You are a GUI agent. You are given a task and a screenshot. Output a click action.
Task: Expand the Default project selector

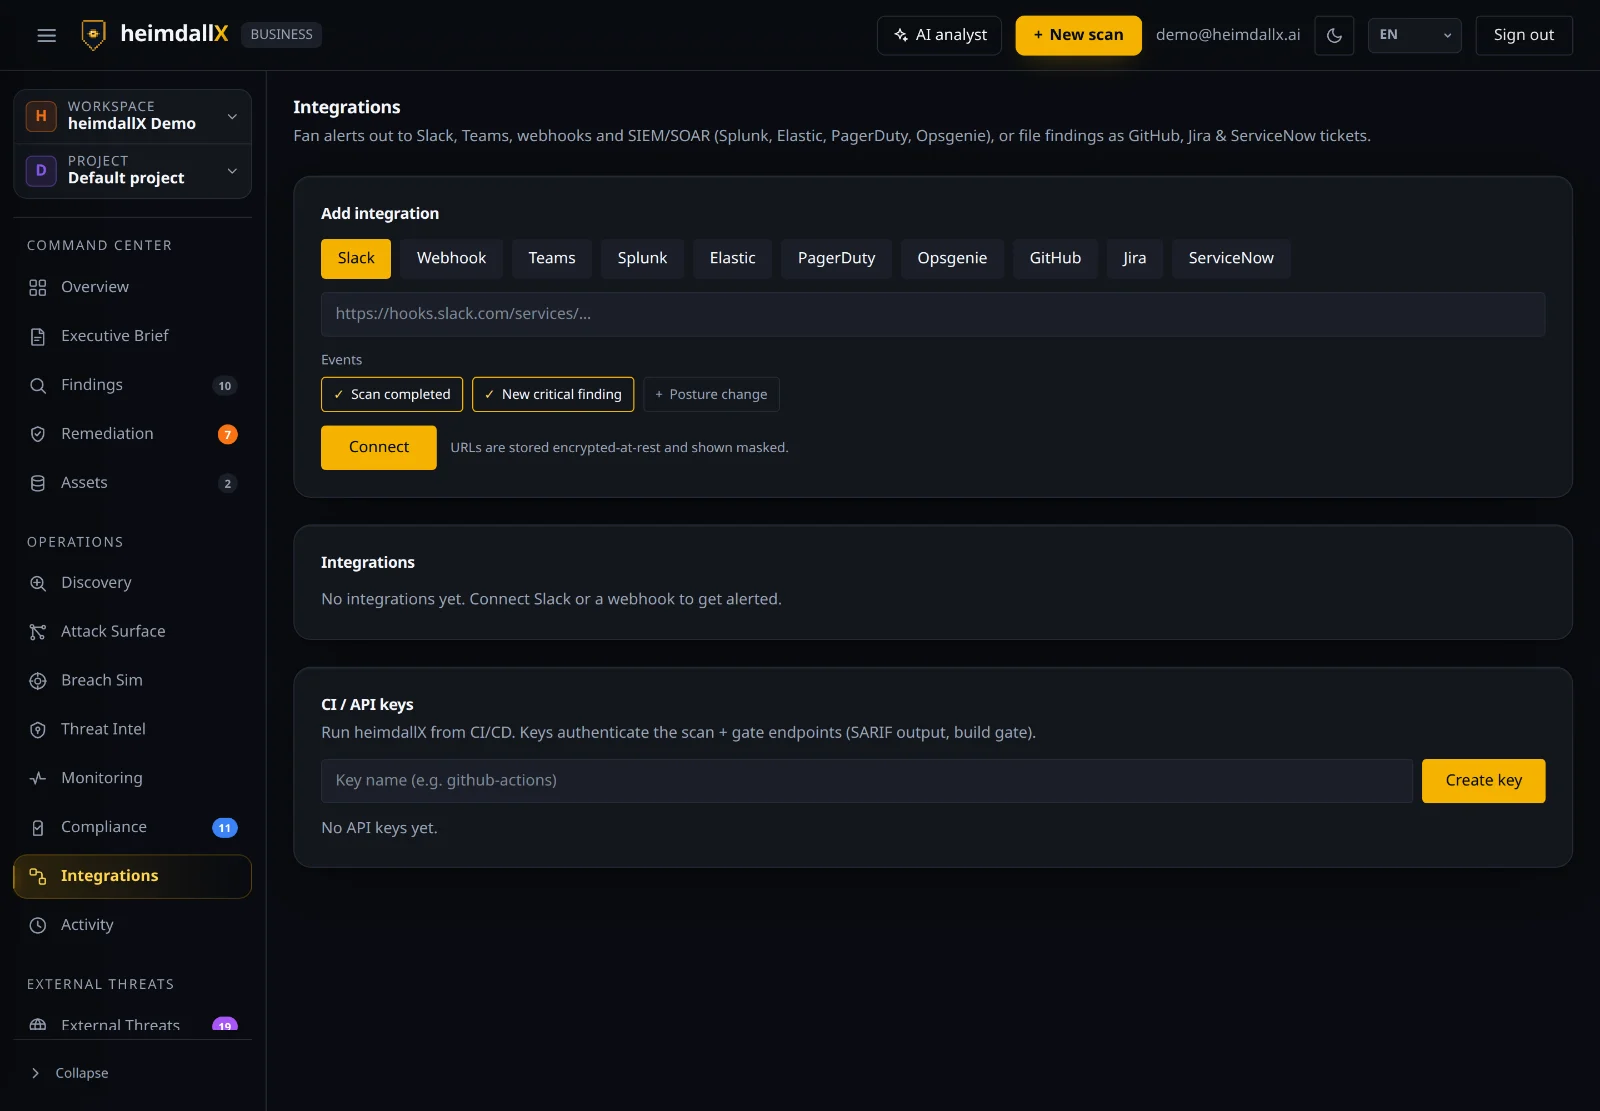click(x=132, y=170)
